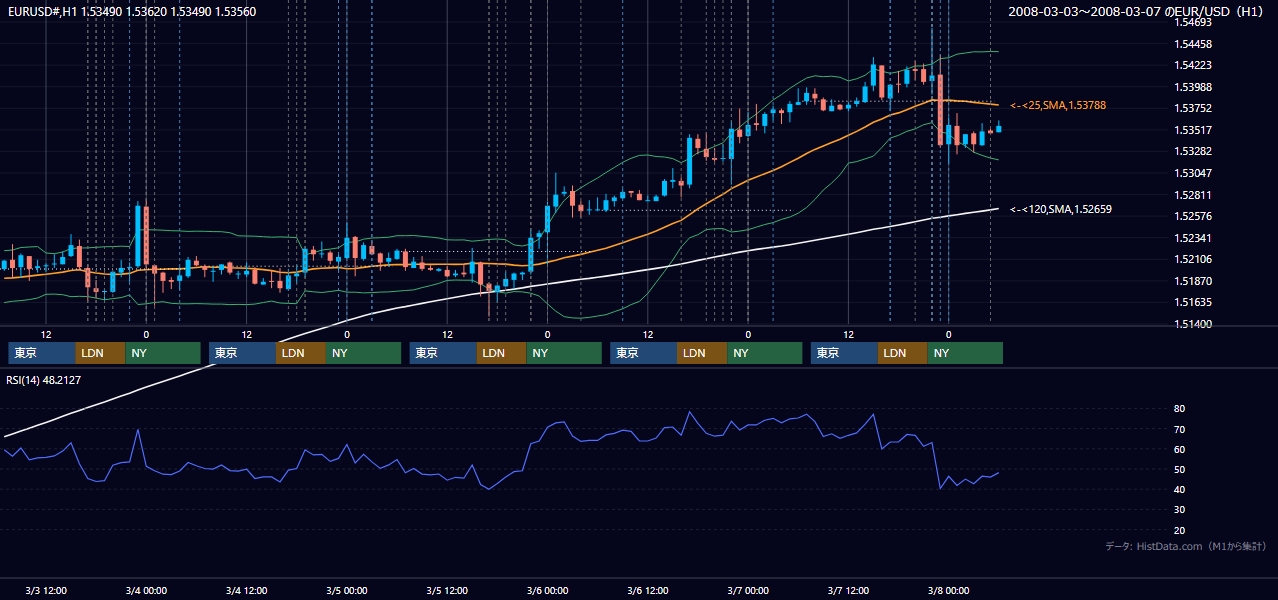Click price axis value 1.53282

(x=1193, y=151)
